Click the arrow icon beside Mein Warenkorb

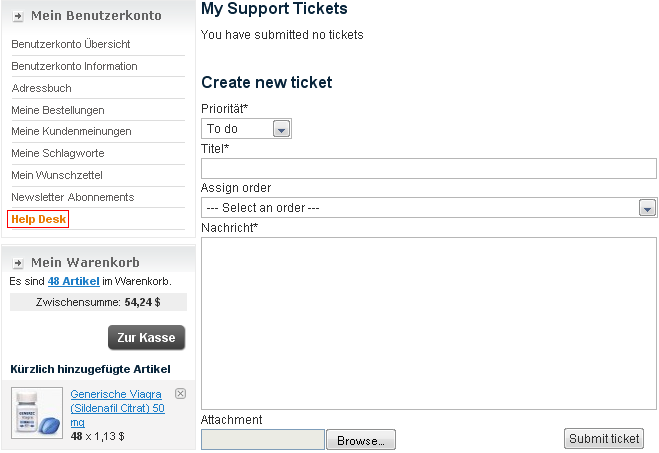(18, 263)
